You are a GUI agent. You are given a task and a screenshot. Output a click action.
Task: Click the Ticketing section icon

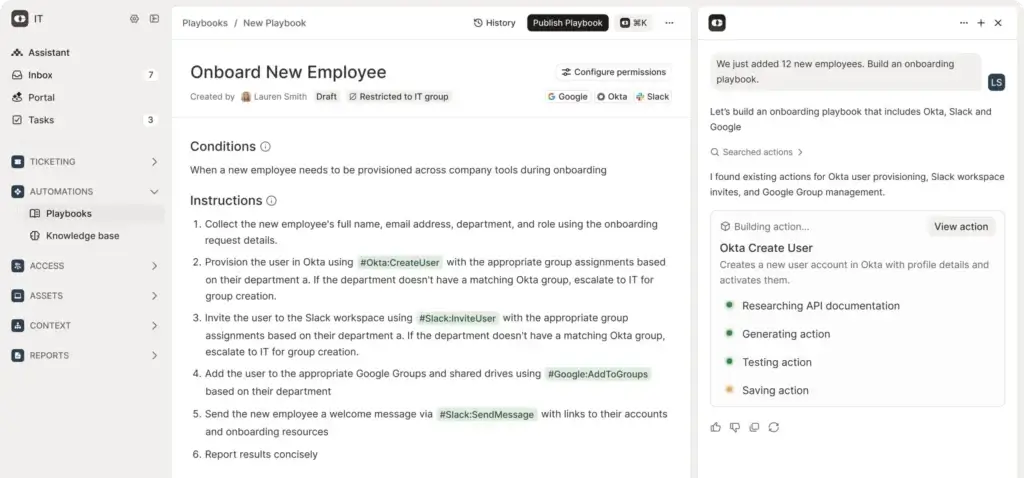coord(18,162)
